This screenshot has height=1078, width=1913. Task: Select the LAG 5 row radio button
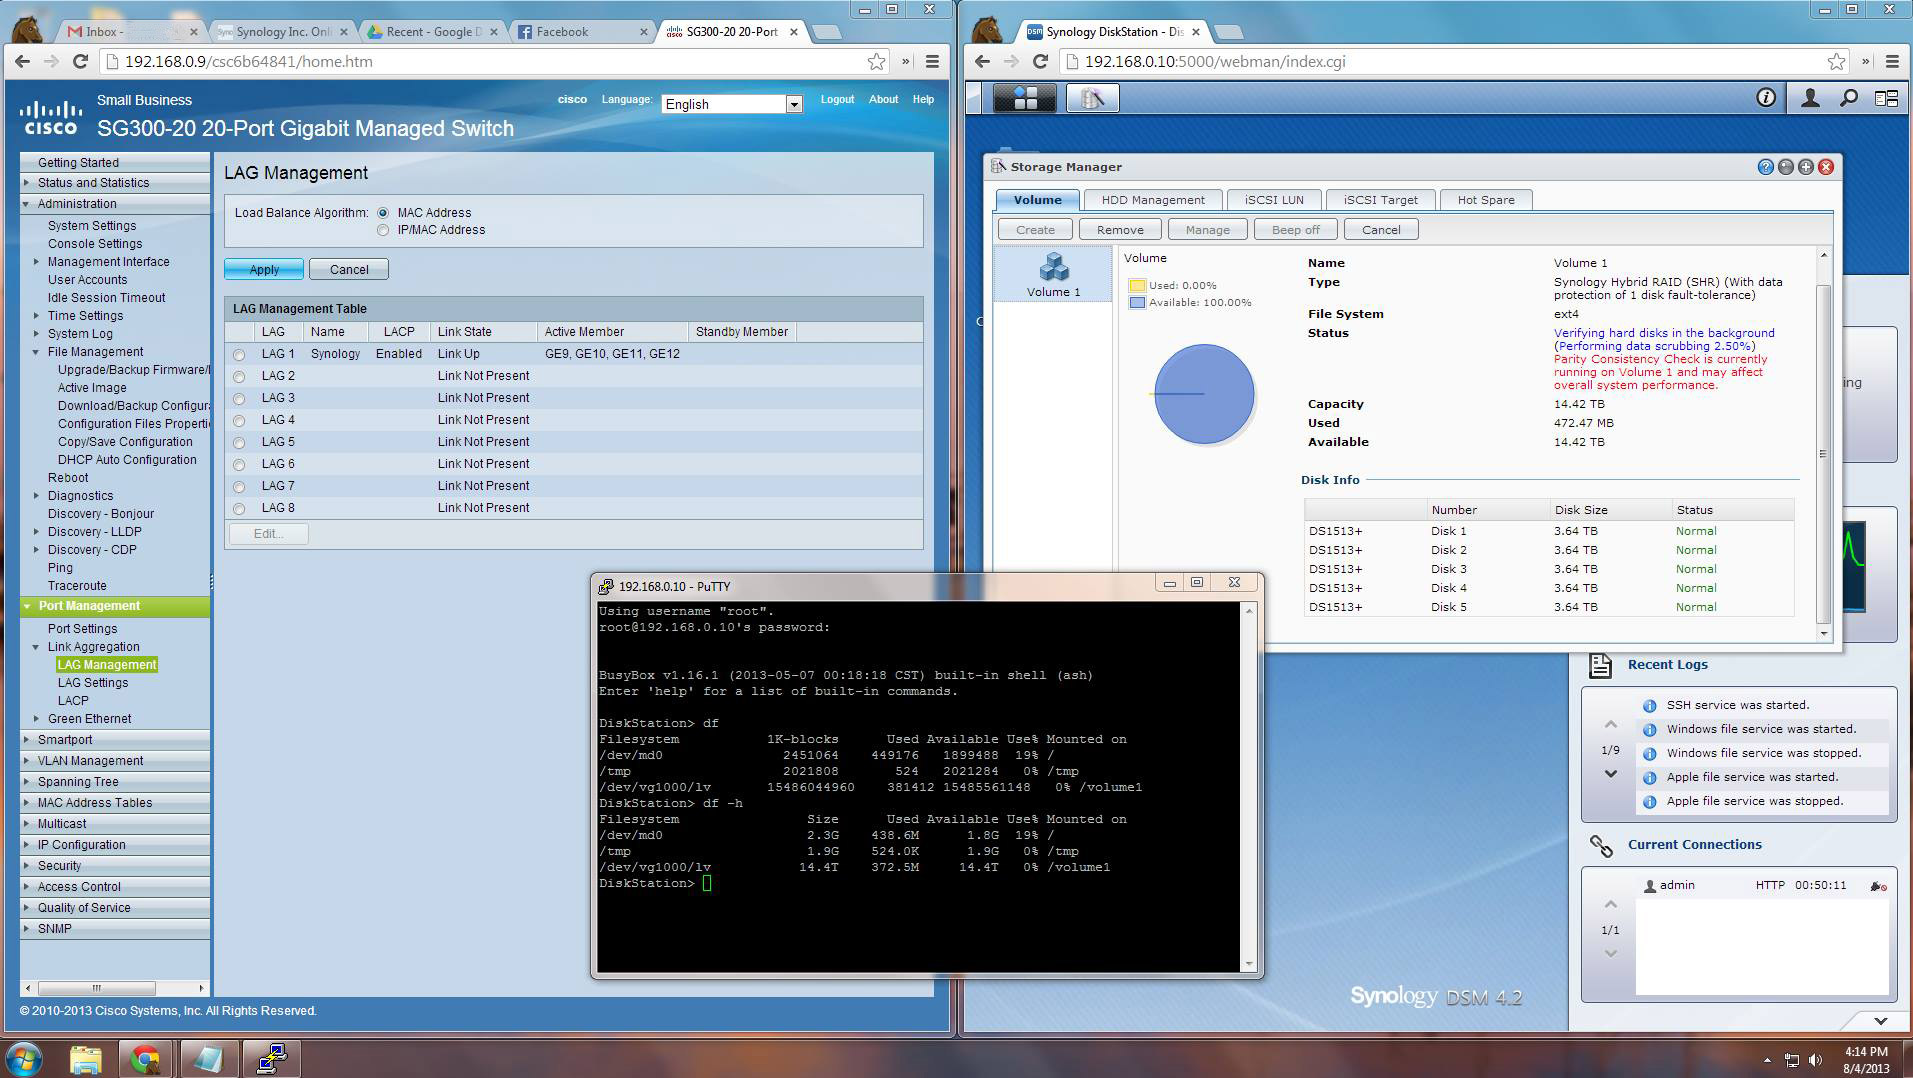(239, 443)
